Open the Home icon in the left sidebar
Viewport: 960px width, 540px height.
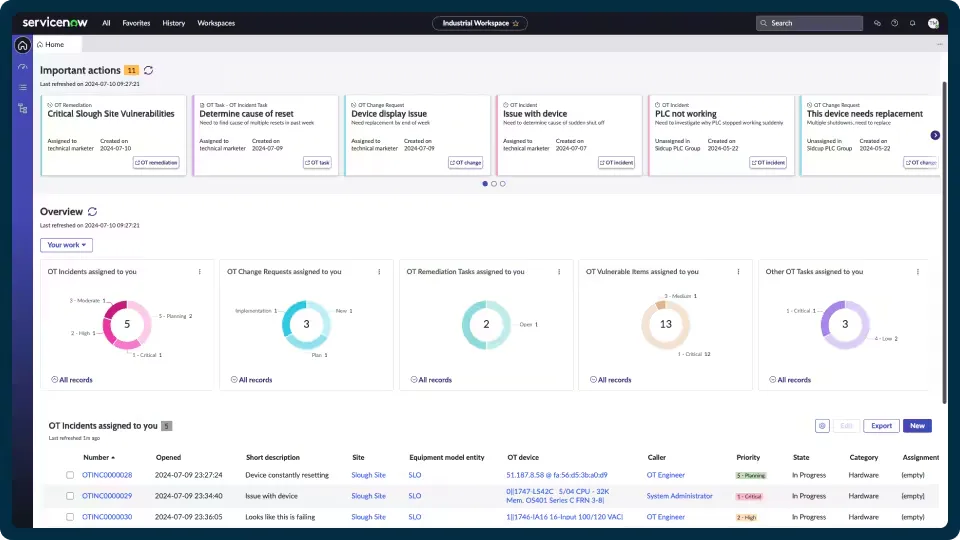click(x=22, y=45)
